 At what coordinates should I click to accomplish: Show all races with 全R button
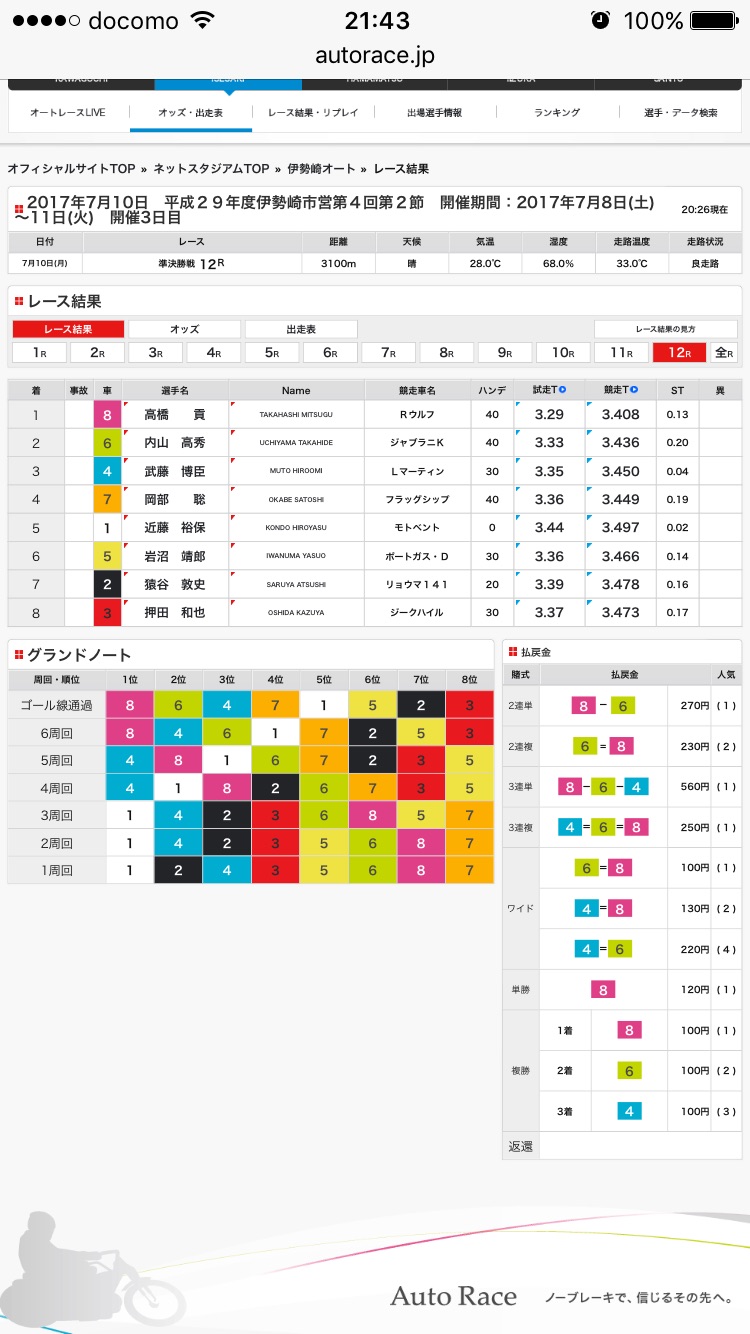(x=724, y=352)
